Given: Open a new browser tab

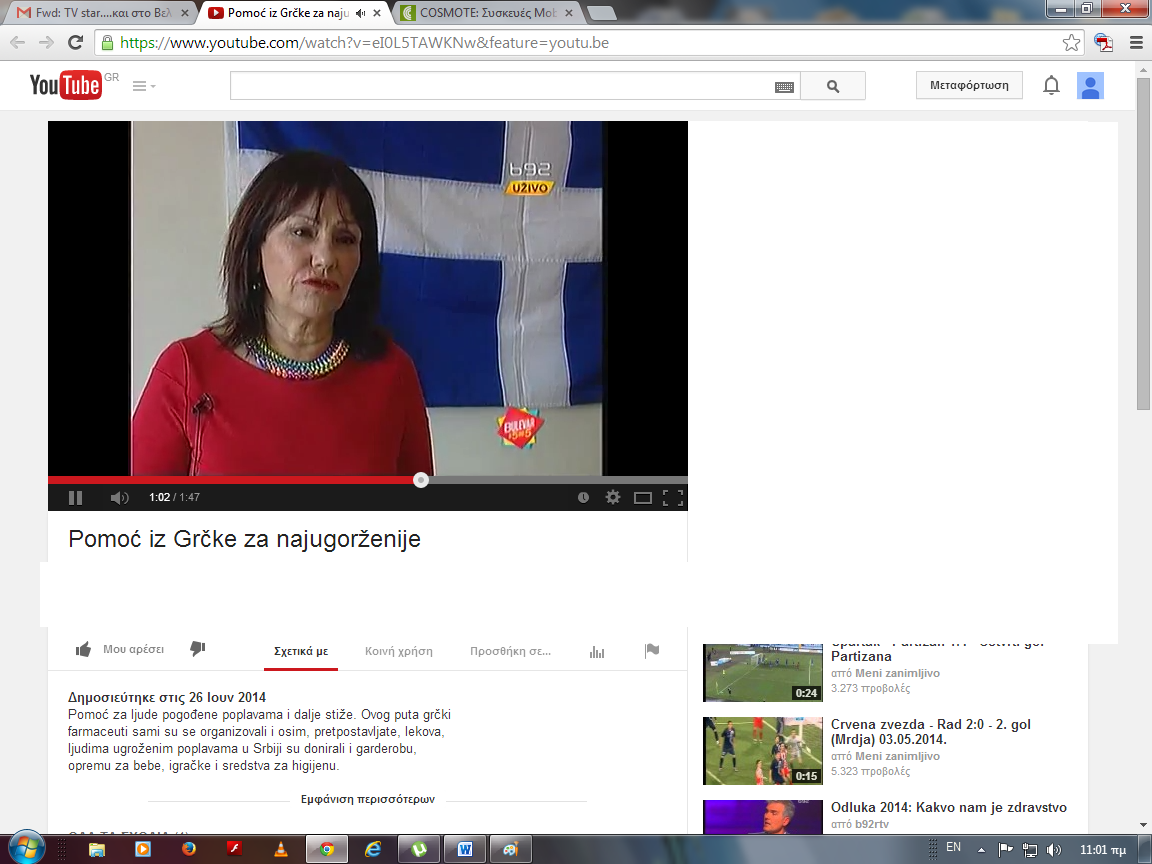Looking at the screenshot, I should pos(602,13).
